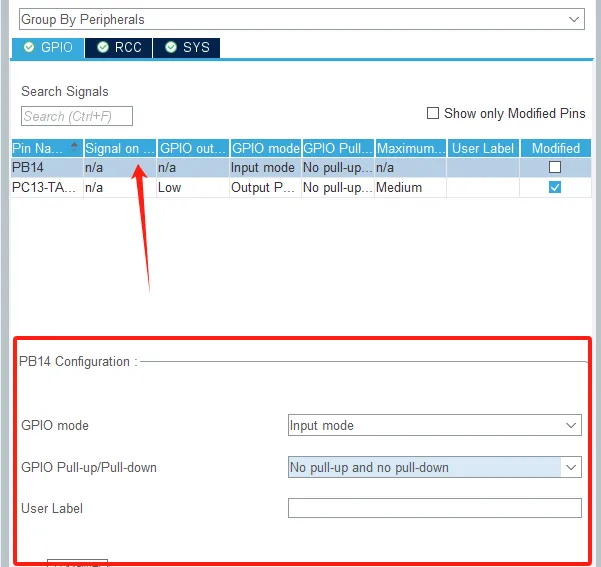The width and height of the screenshot is (601, 567).
Task: Click the GPIO output level column header
Action: pos(192,148)
